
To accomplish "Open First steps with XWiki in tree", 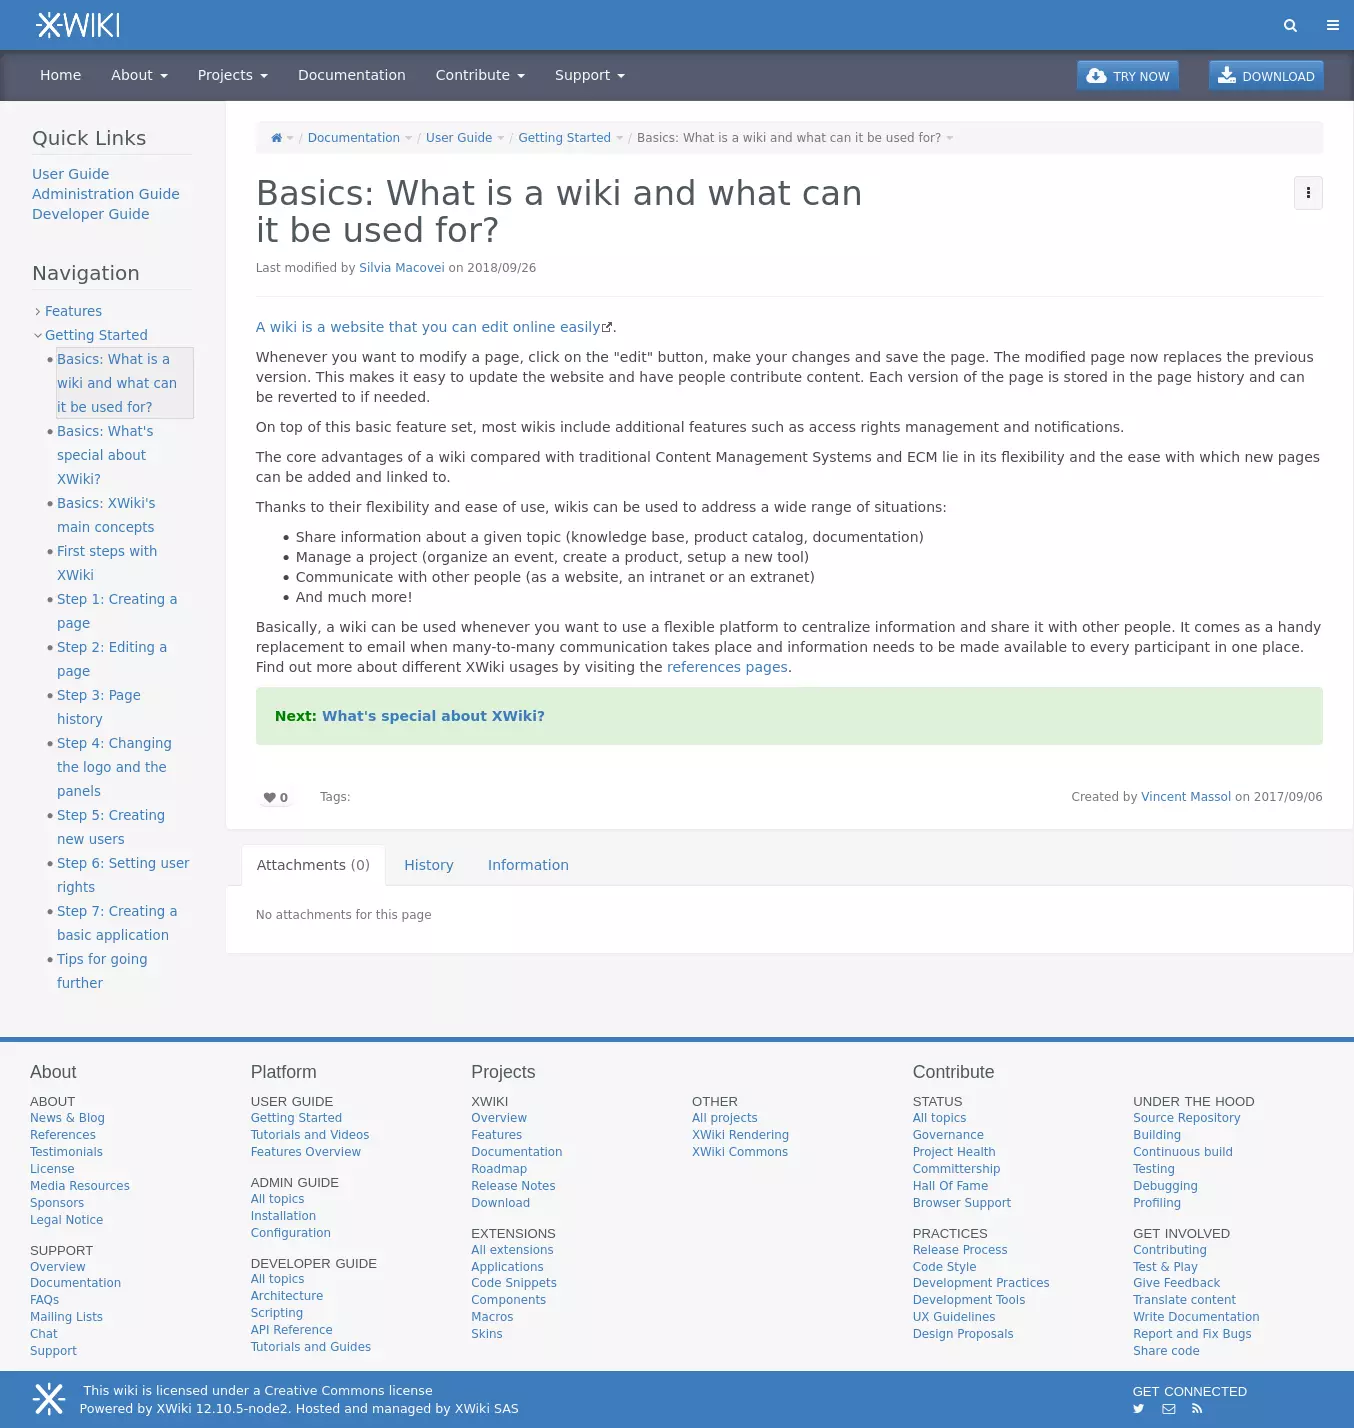I will 107,563.
